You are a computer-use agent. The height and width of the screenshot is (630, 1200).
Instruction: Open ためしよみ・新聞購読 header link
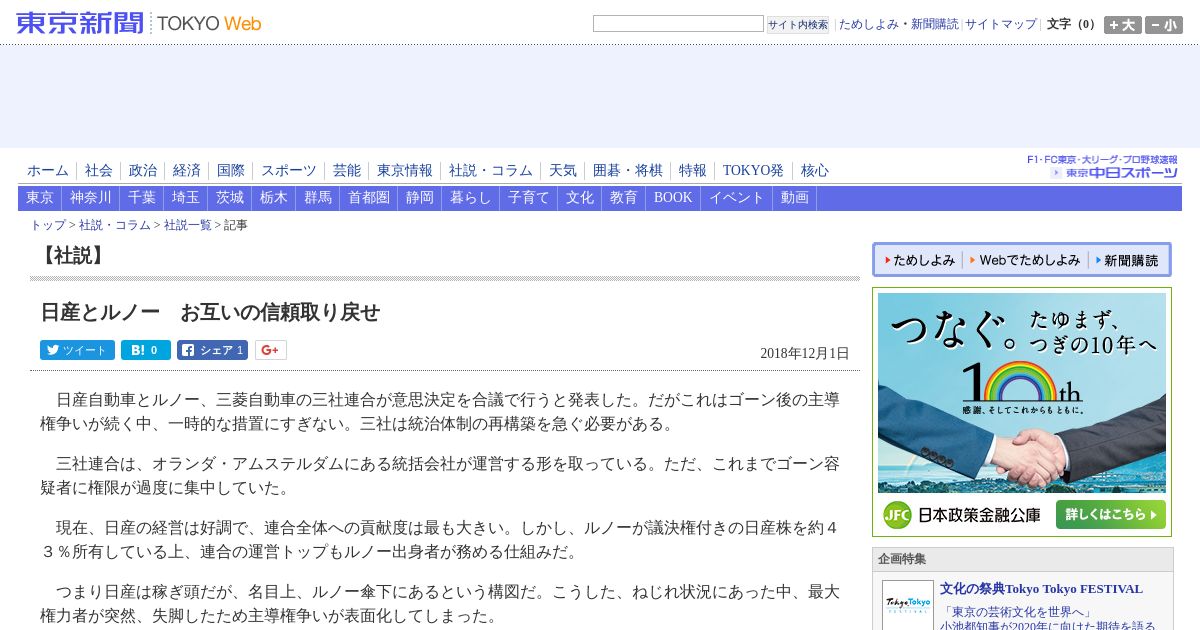(x=898, y=24)
